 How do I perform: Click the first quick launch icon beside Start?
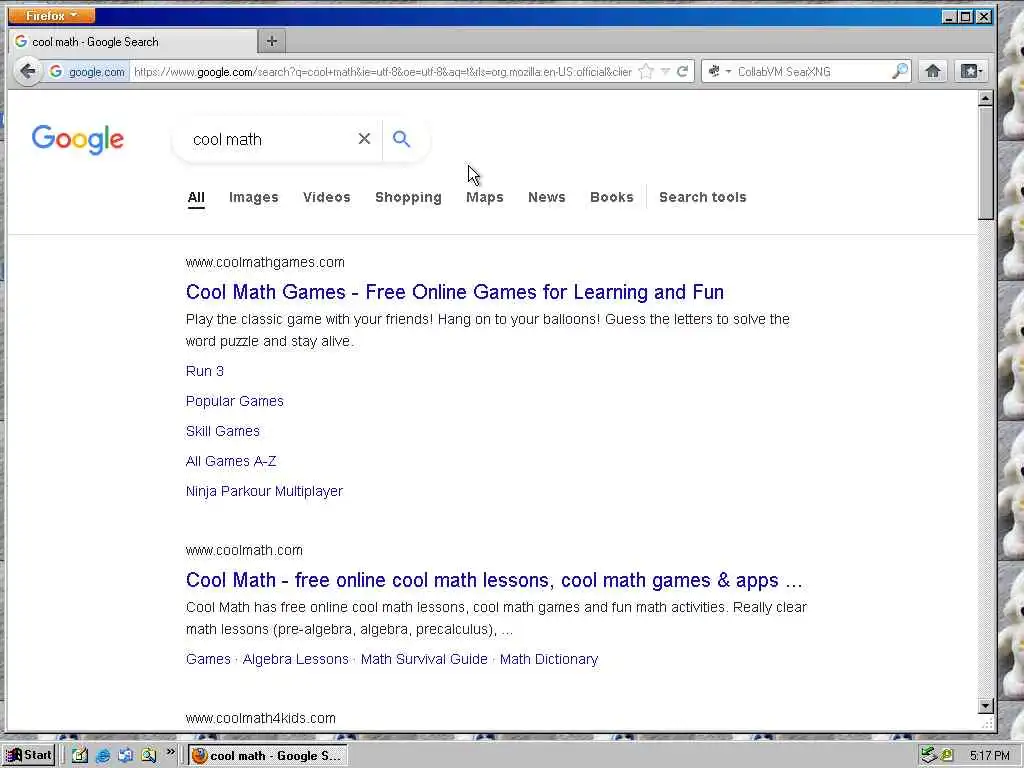coord(80,756)
